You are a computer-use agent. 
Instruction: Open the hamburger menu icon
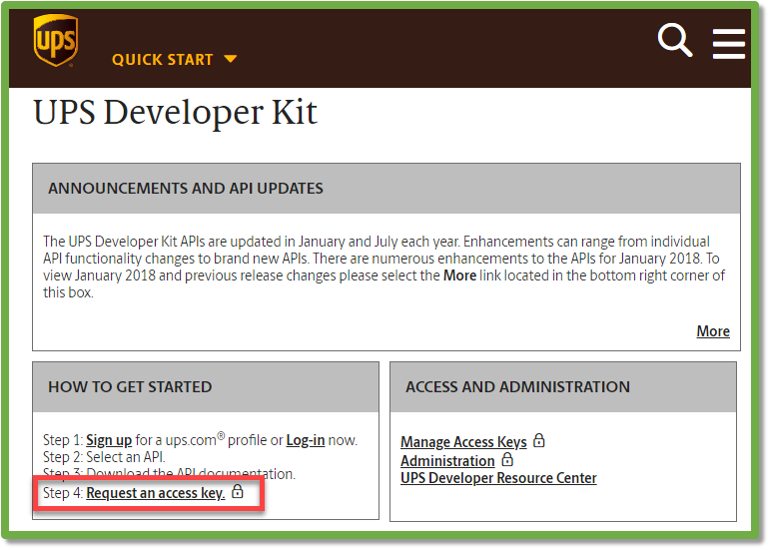pos(729,44)
